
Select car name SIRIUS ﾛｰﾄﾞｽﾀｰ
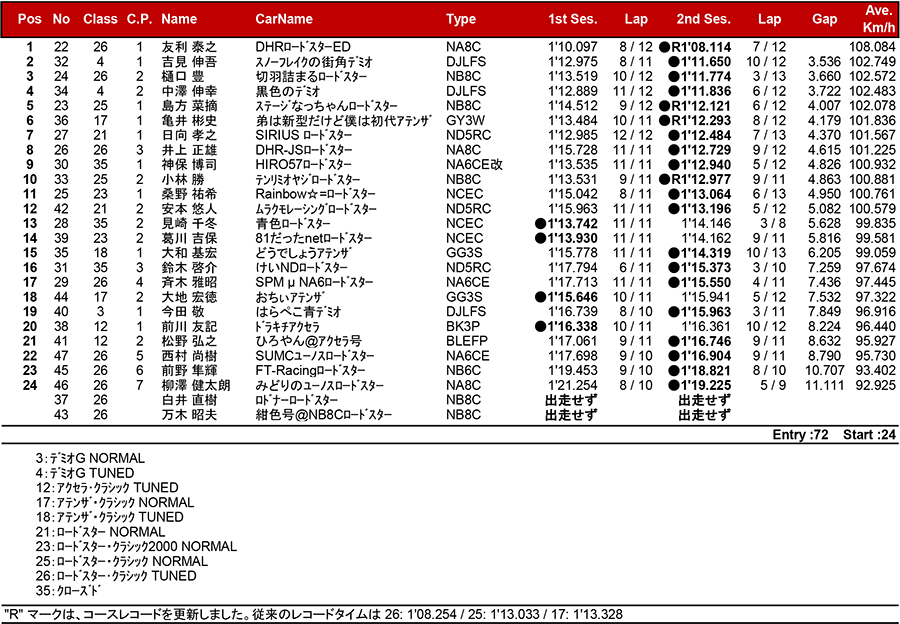click(x=304, y=135)
